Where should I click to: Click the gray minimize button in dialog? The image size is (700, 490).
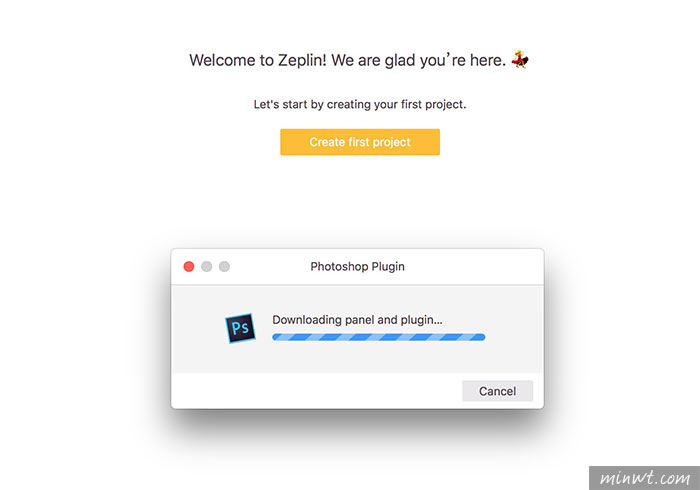click(x=206, y=266)
